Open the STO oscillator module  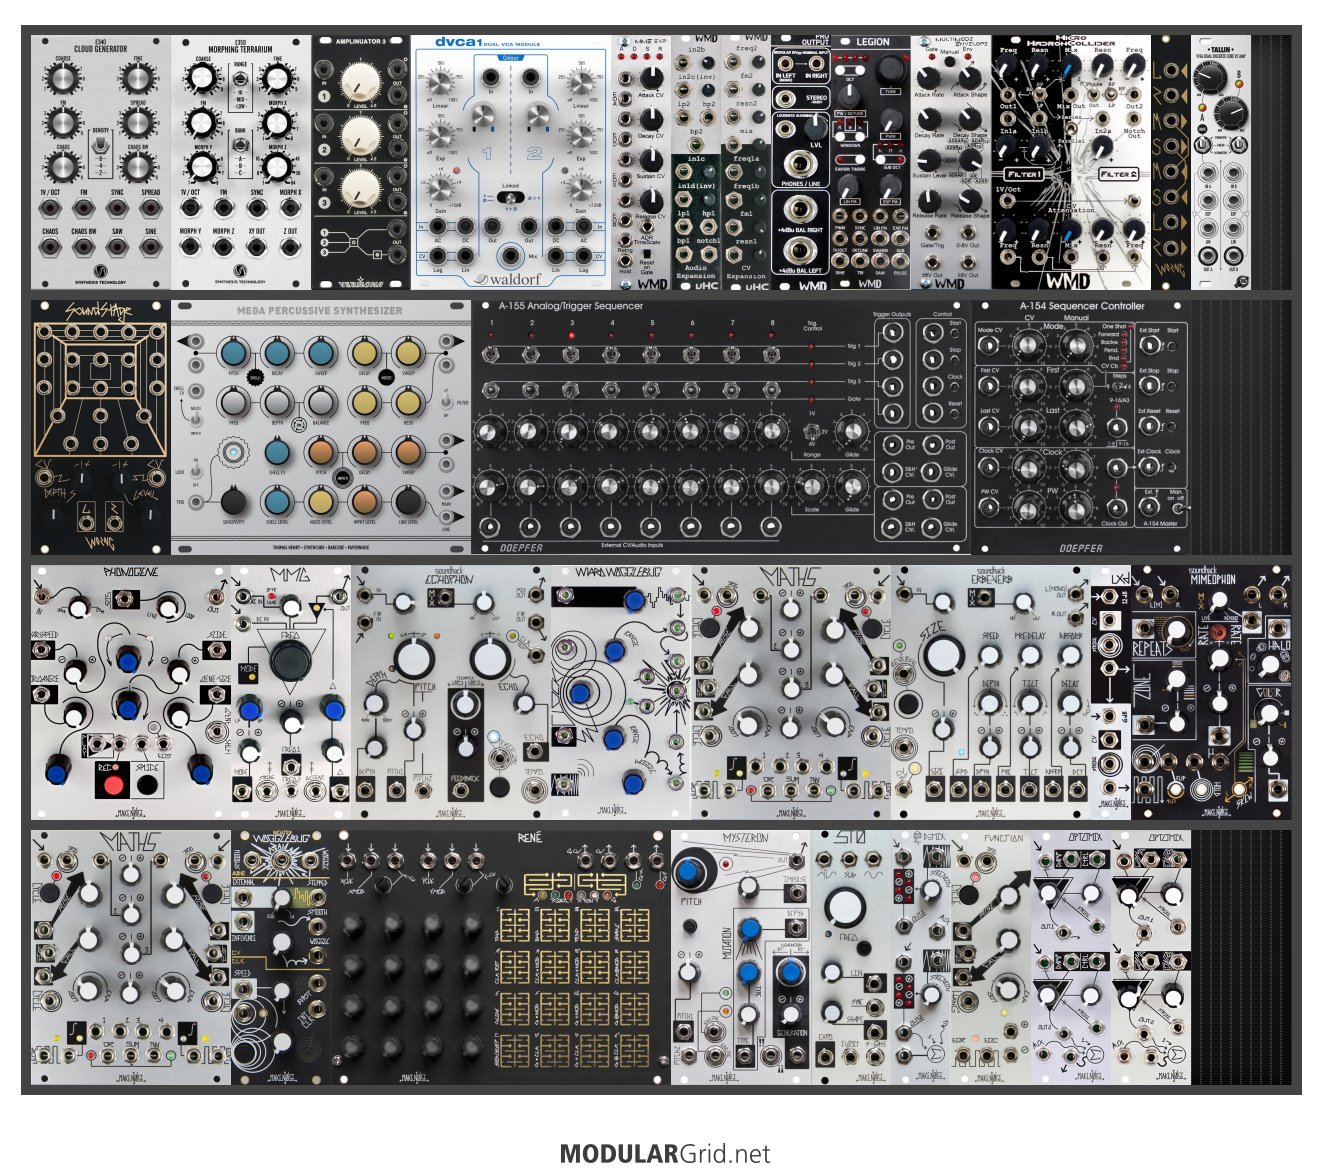[x=851, y=957]
